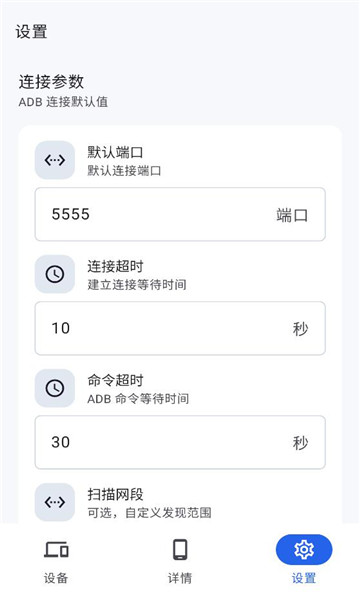Image resolution: width=360 pixels, height=600 pixels.
Task: Click the 命令超时 setting title
Action: pyautogui.click(x=115, y=380)
